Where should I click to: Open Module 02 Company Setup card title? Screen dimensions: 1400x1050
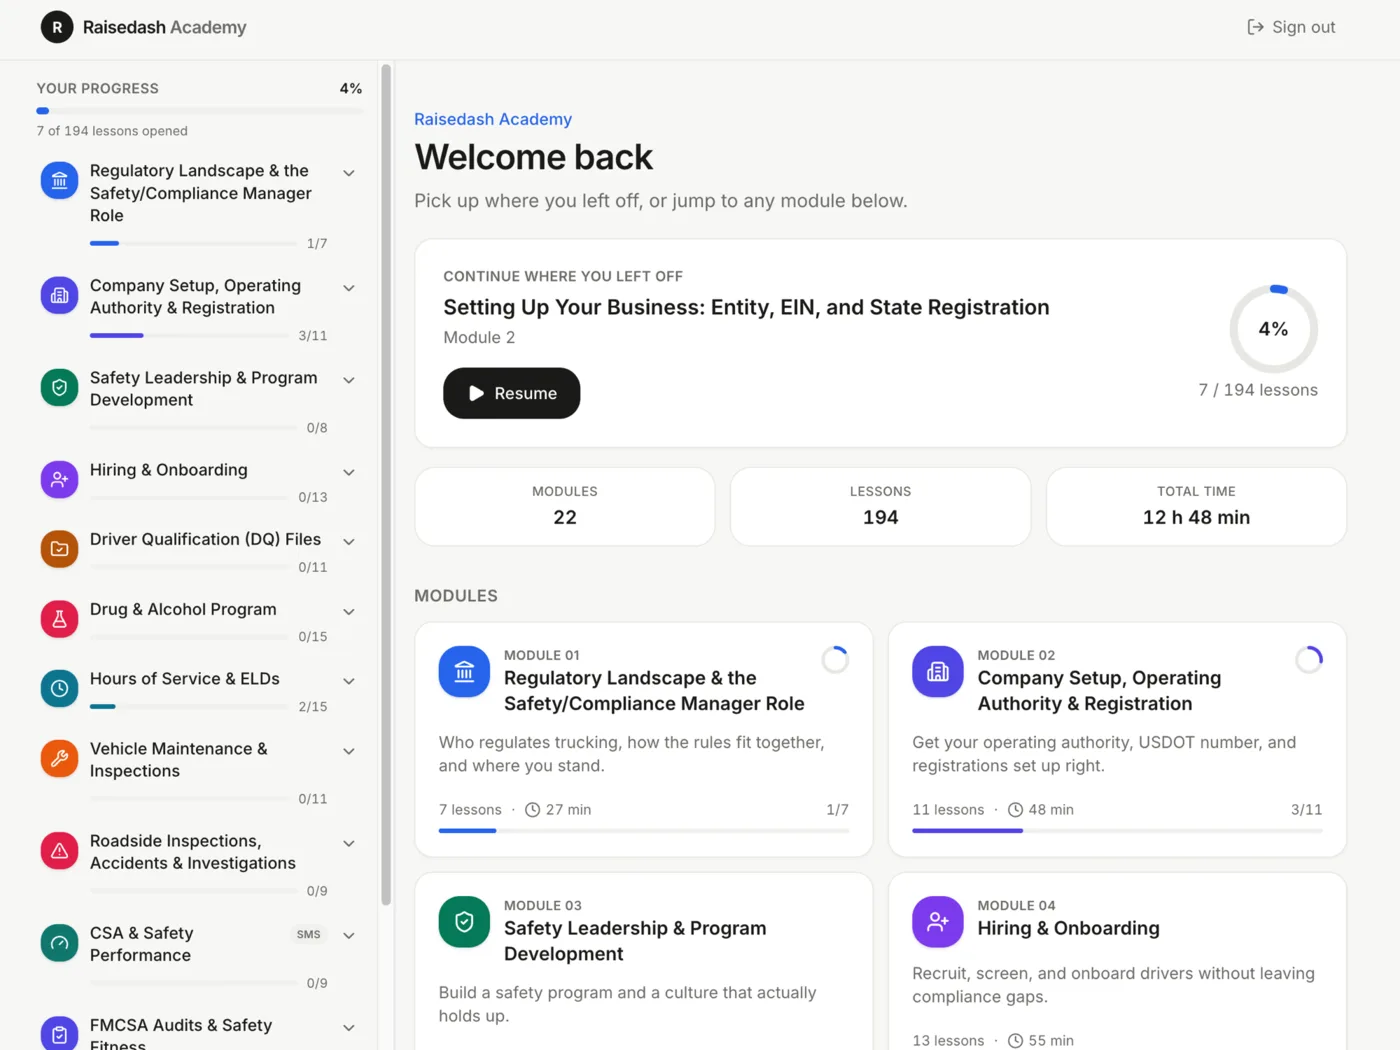(x=1099, y=691)
